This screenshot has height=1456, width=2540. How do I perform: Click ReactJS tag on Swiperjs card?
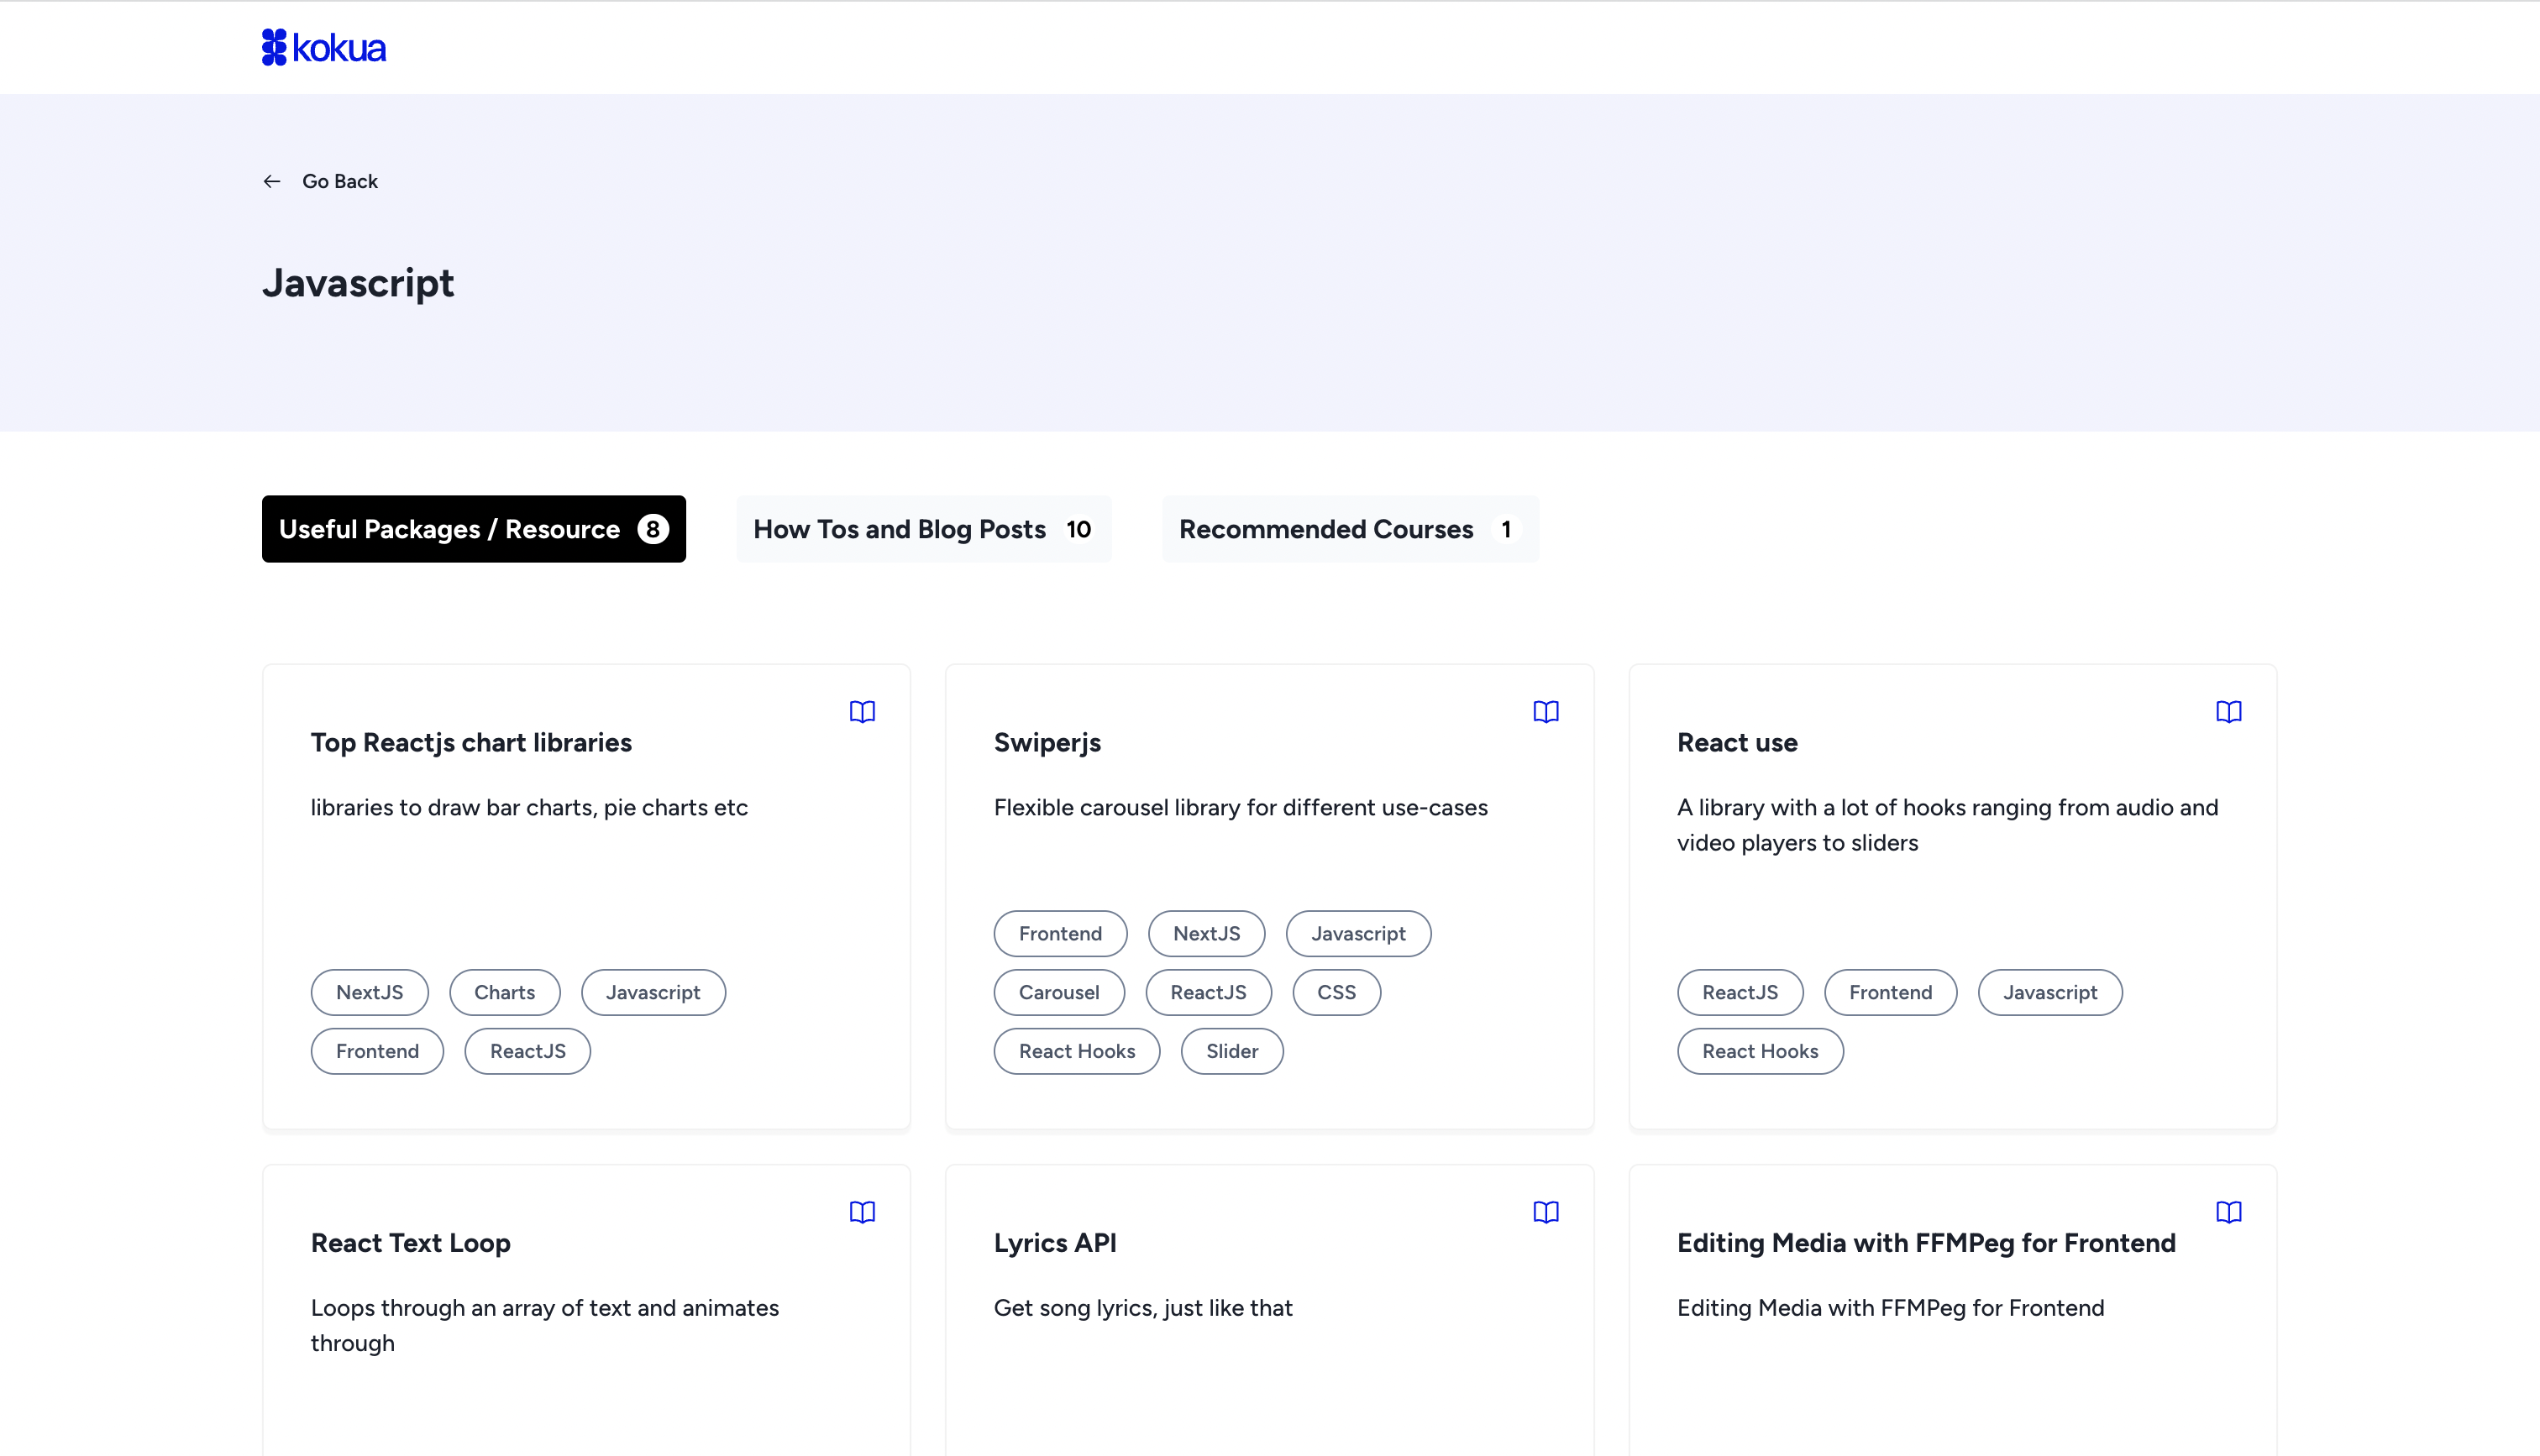(x=1208, y=992)
